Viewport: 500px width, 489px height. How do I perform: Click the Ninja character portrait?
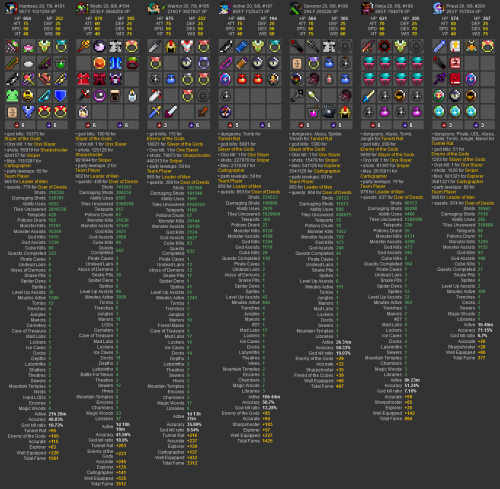(367, 8)
